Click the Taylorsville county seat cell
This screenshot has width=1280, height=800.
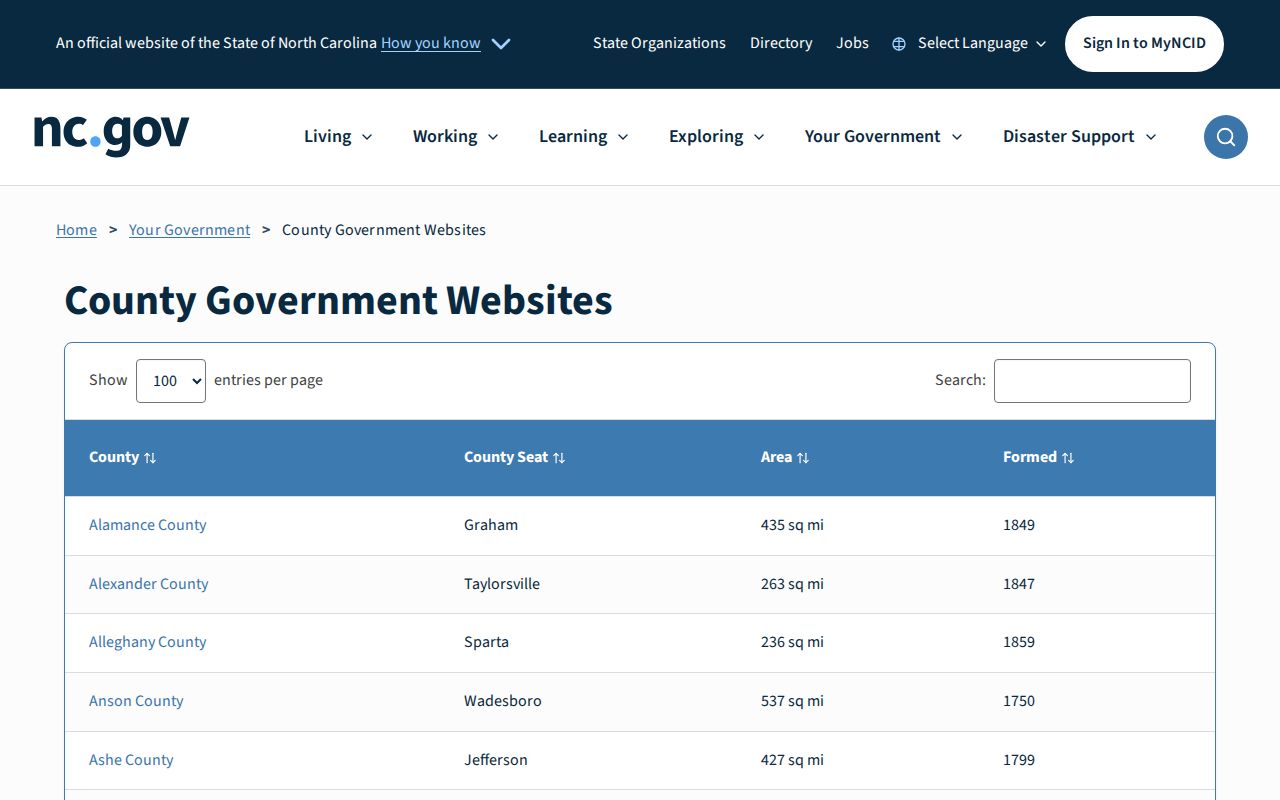click(x=502, y=584)
